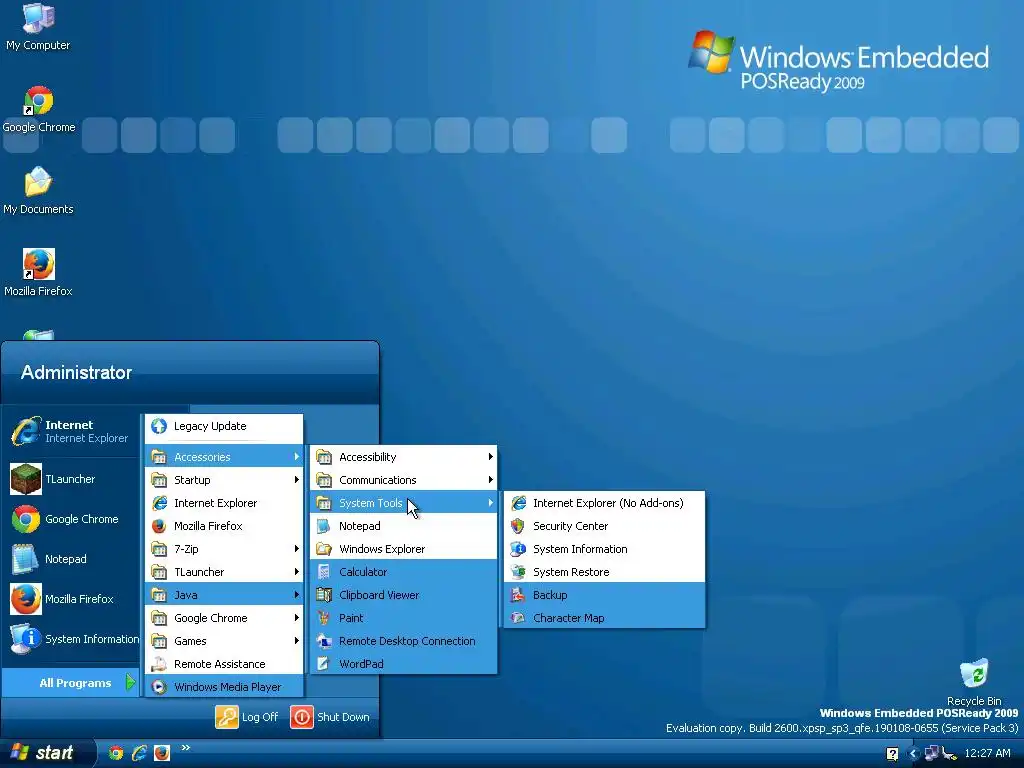Open Remote Assistance program entry
This screenshot has height=768, width=1024.
coord(224,664)
